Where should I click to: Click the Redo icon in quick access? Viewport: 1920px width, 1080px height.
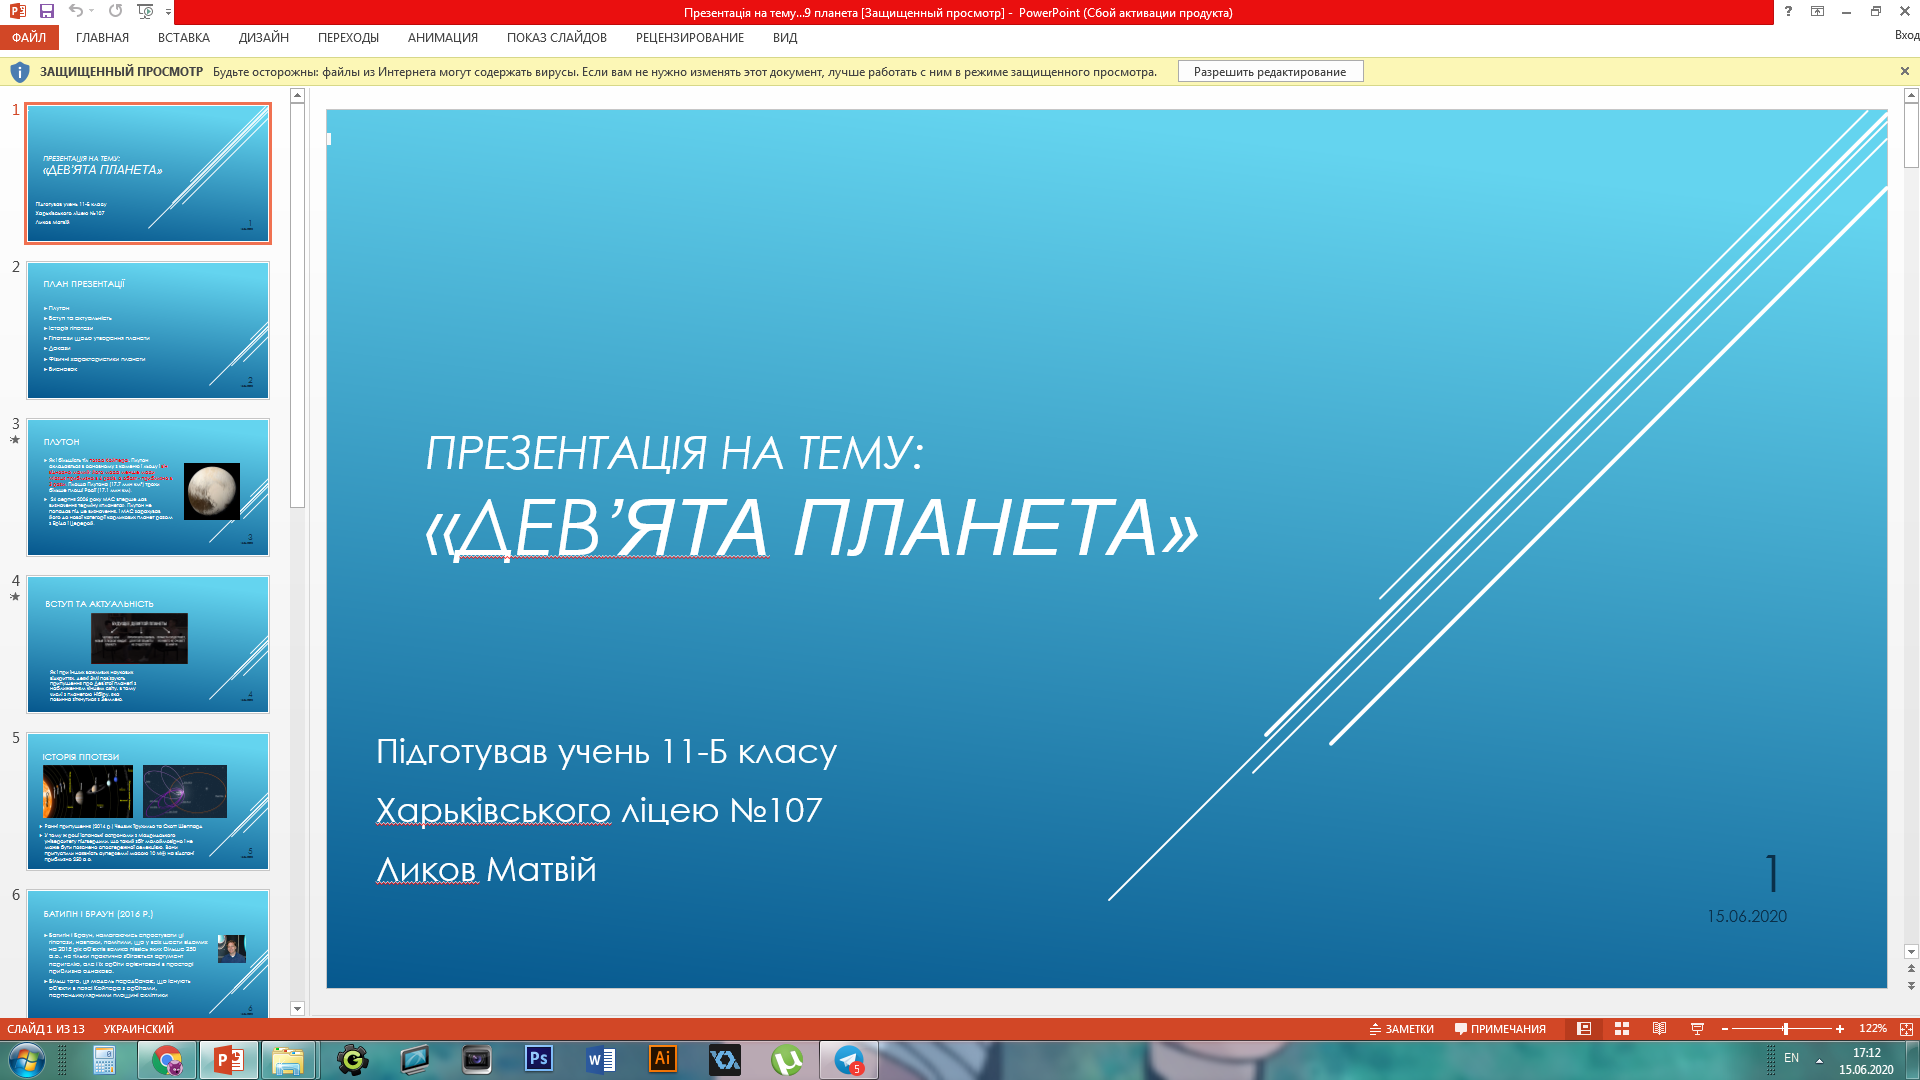click(x=116, y=11)
